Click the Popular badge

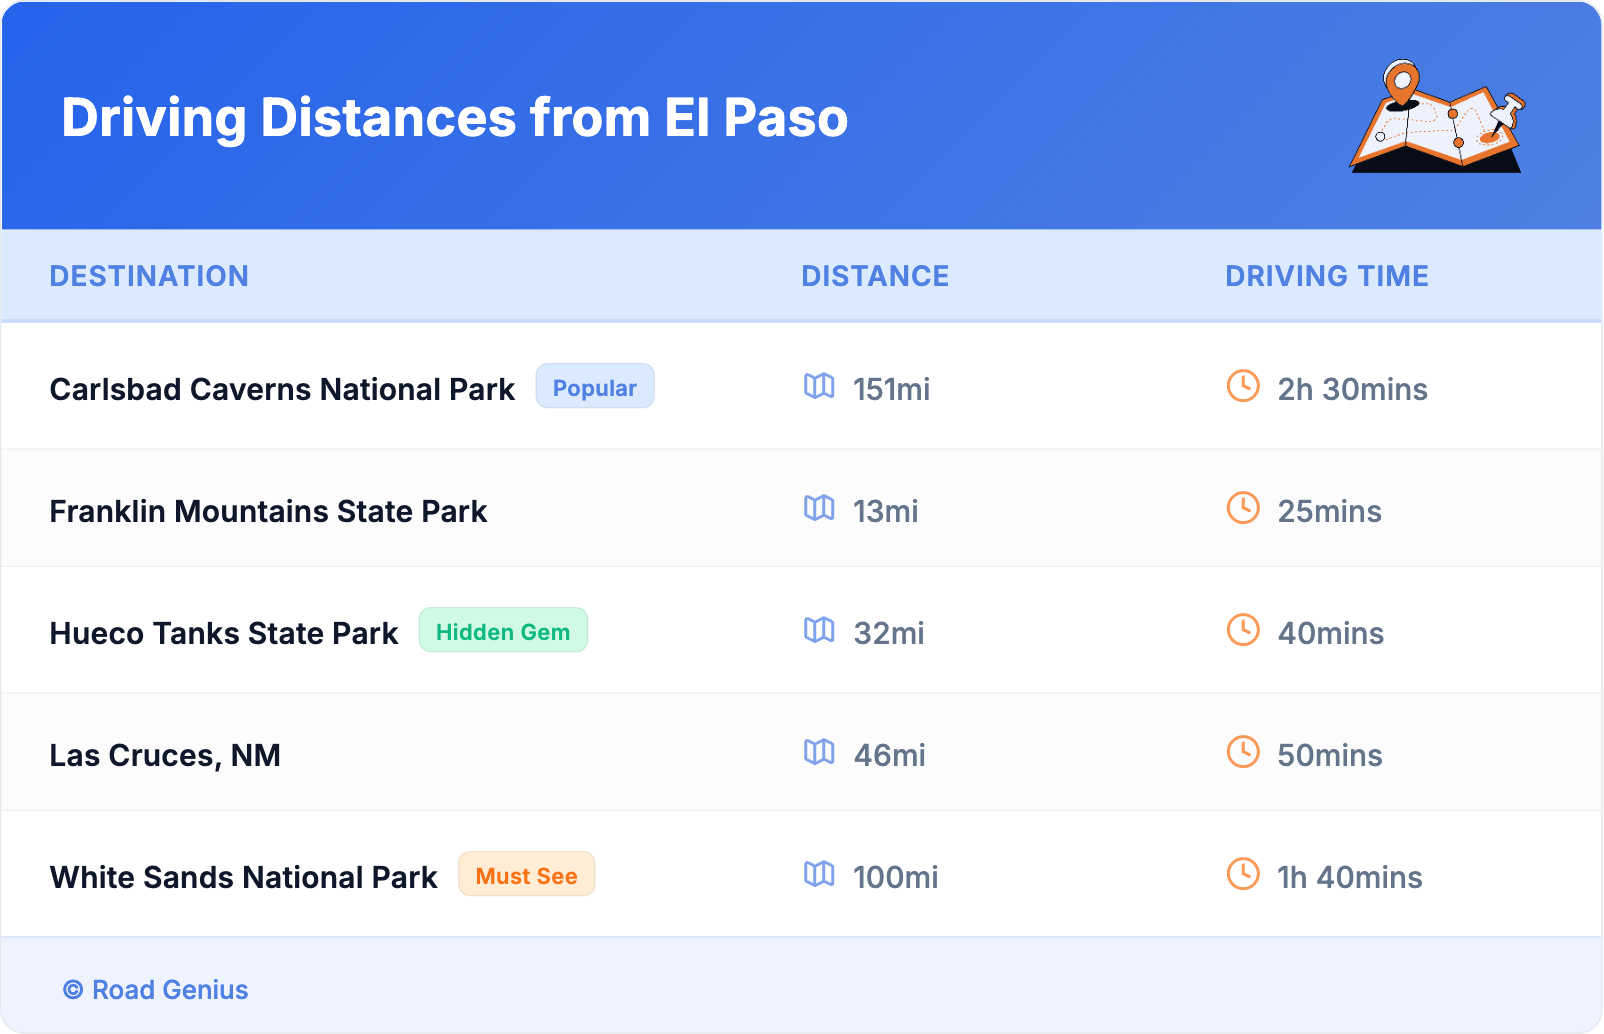595,387
